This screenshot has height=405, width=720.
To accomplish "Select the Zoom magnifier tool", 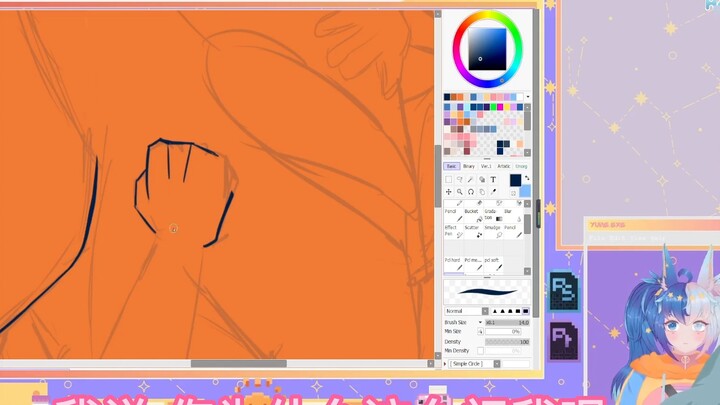I will click(x=460, y=192).
